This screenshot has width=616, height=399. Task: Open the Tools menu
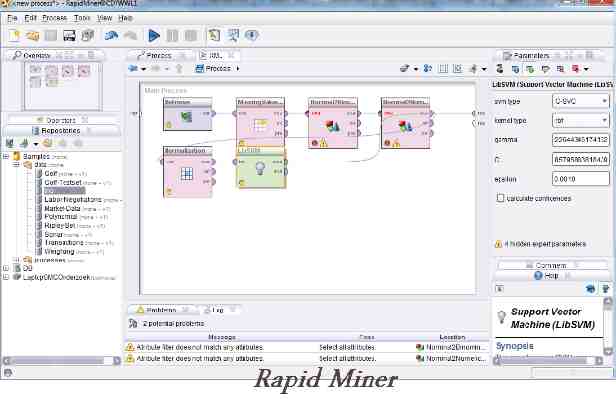tap(82, 18)
